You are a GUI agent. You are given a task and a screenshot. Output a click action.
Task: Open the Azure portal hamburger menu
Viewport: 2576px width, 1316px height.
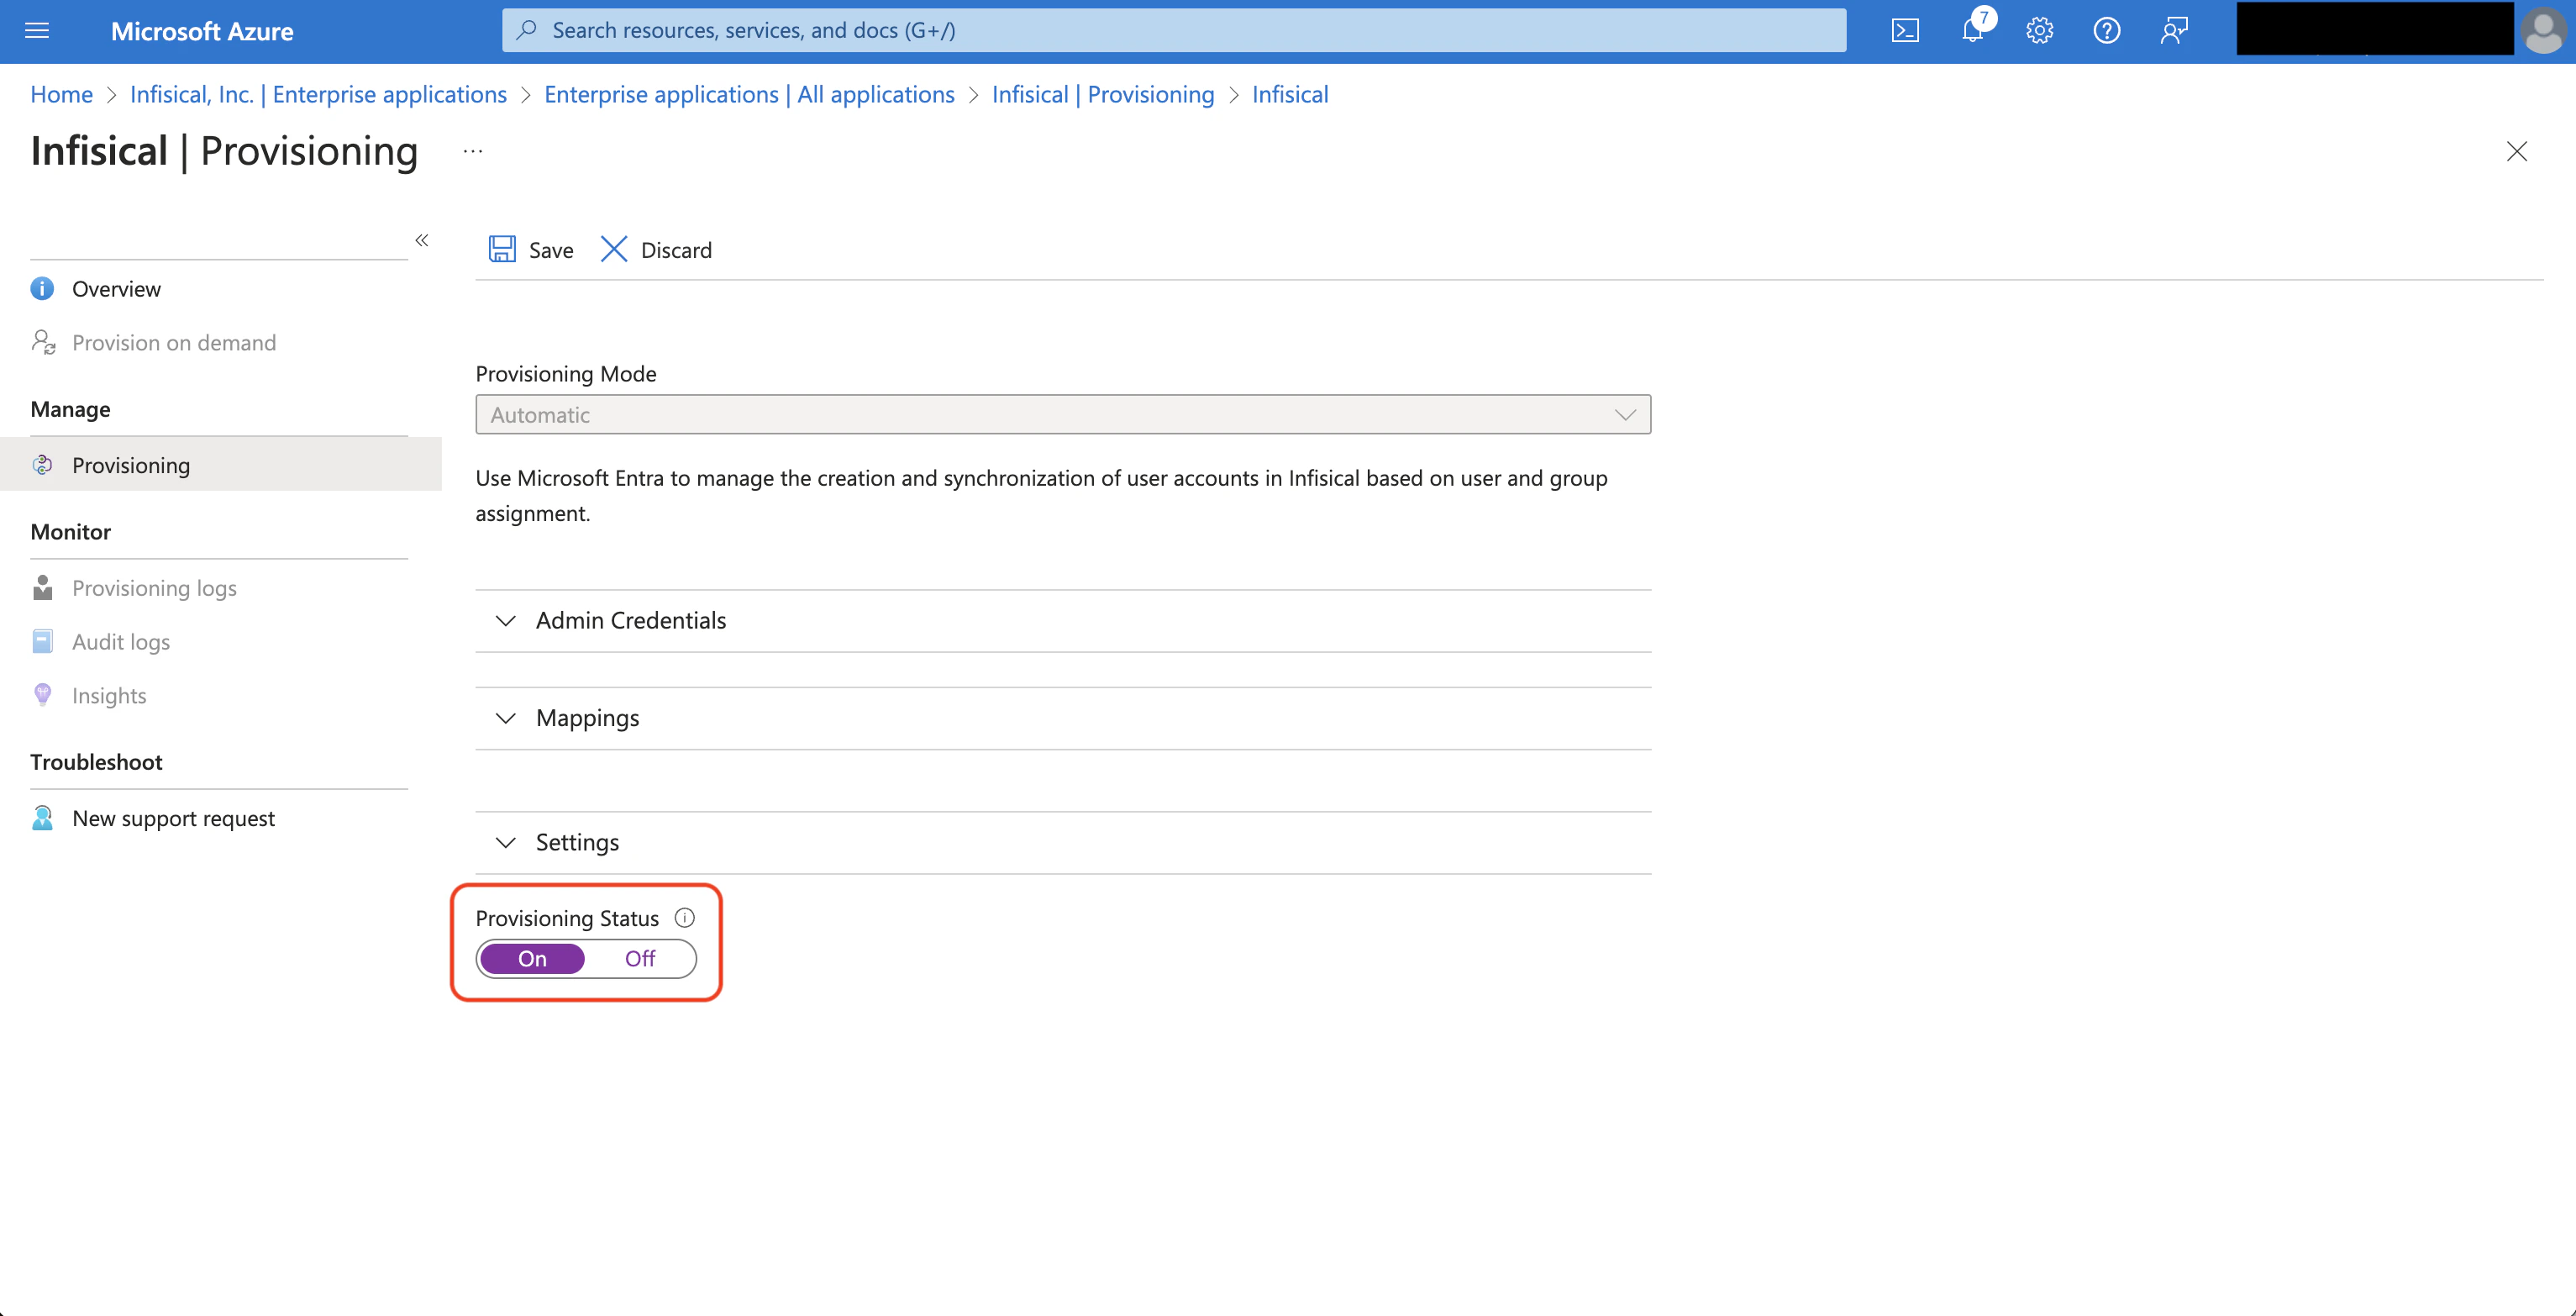coord(37,31)
